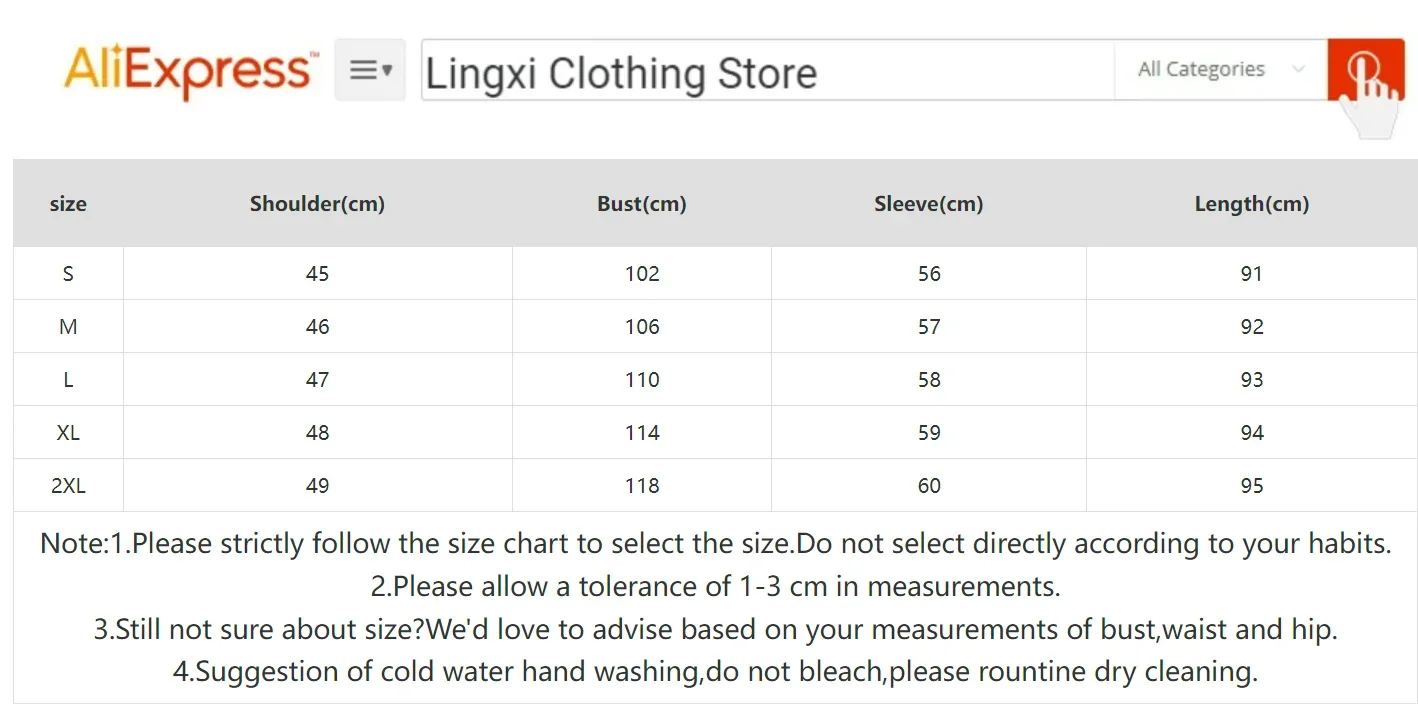Click the XL size row label
1418x713 pixels.
click(x=68, y=433)
